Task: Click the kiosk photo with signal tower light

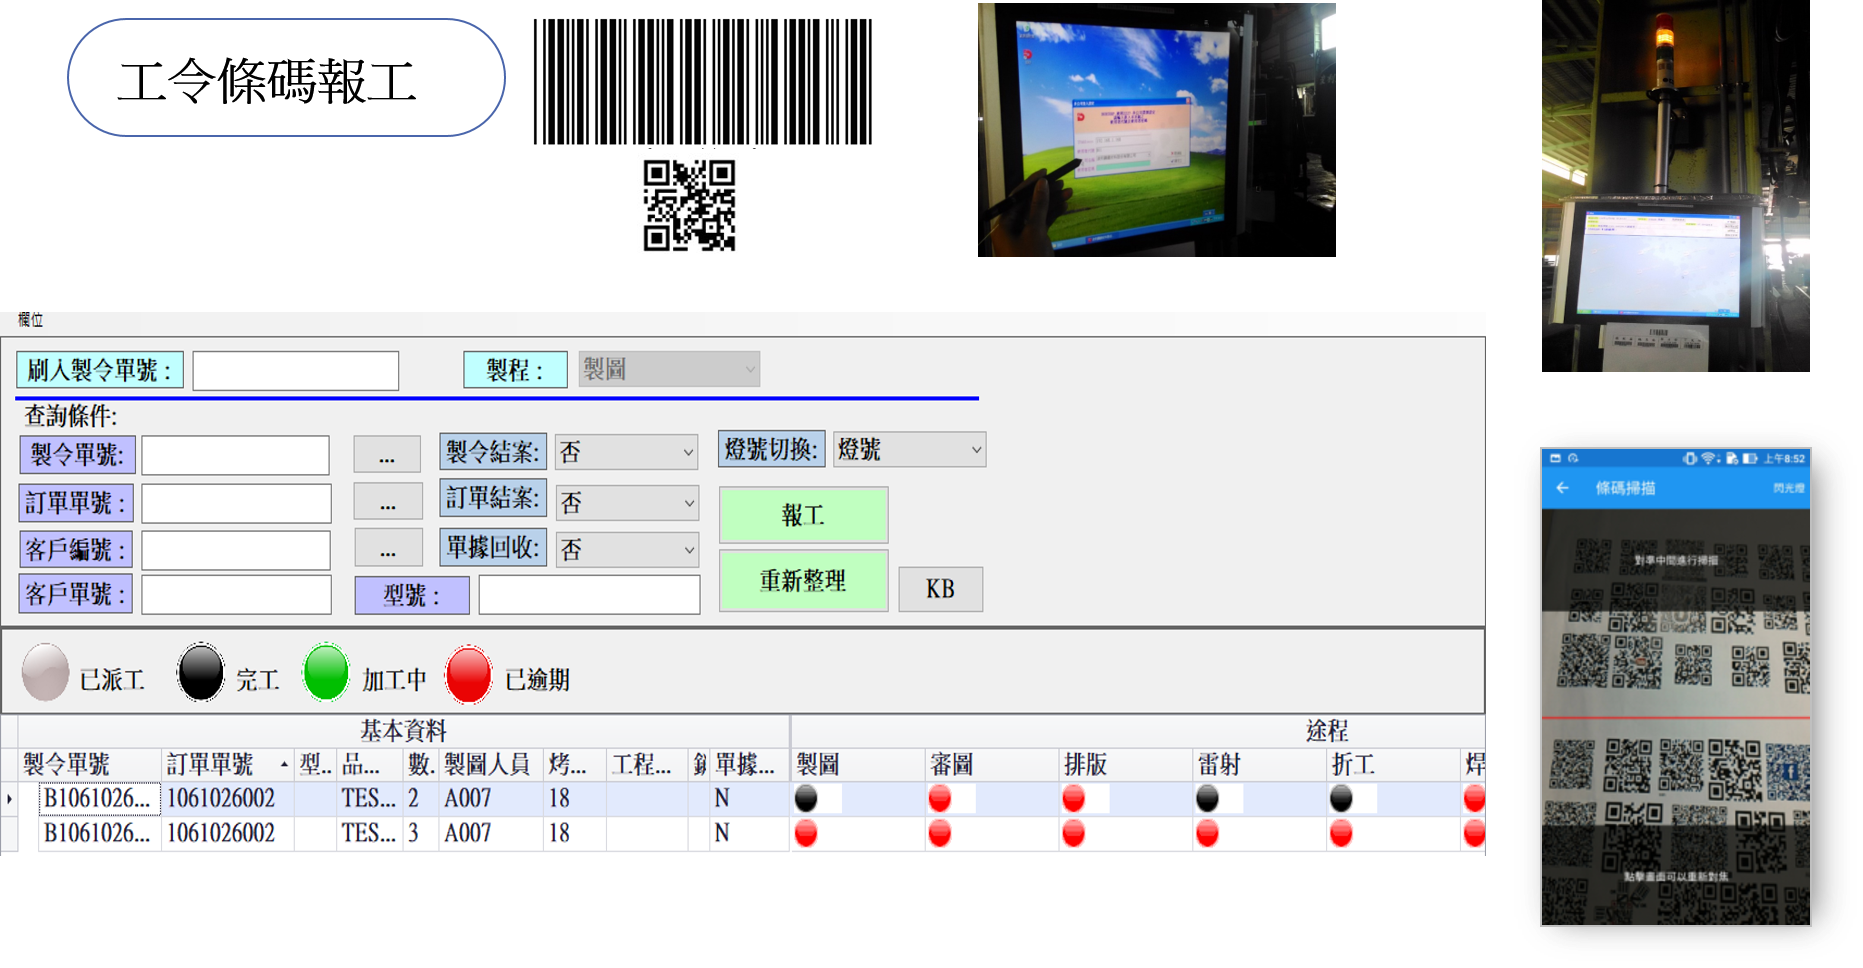Action: (1675, 186)
